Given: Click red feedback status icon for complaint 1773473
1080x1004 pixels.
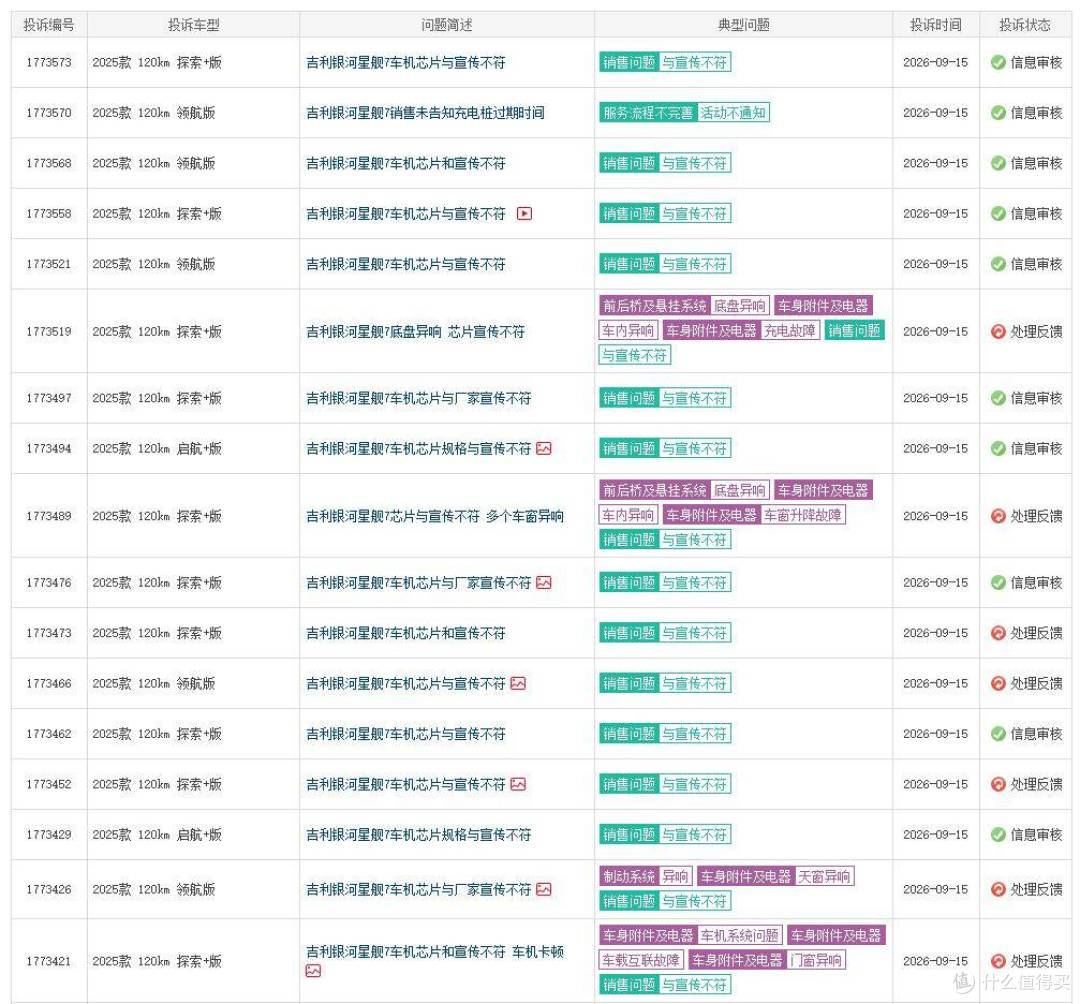Looking at the screenshot, I should (x=998, y=633).
